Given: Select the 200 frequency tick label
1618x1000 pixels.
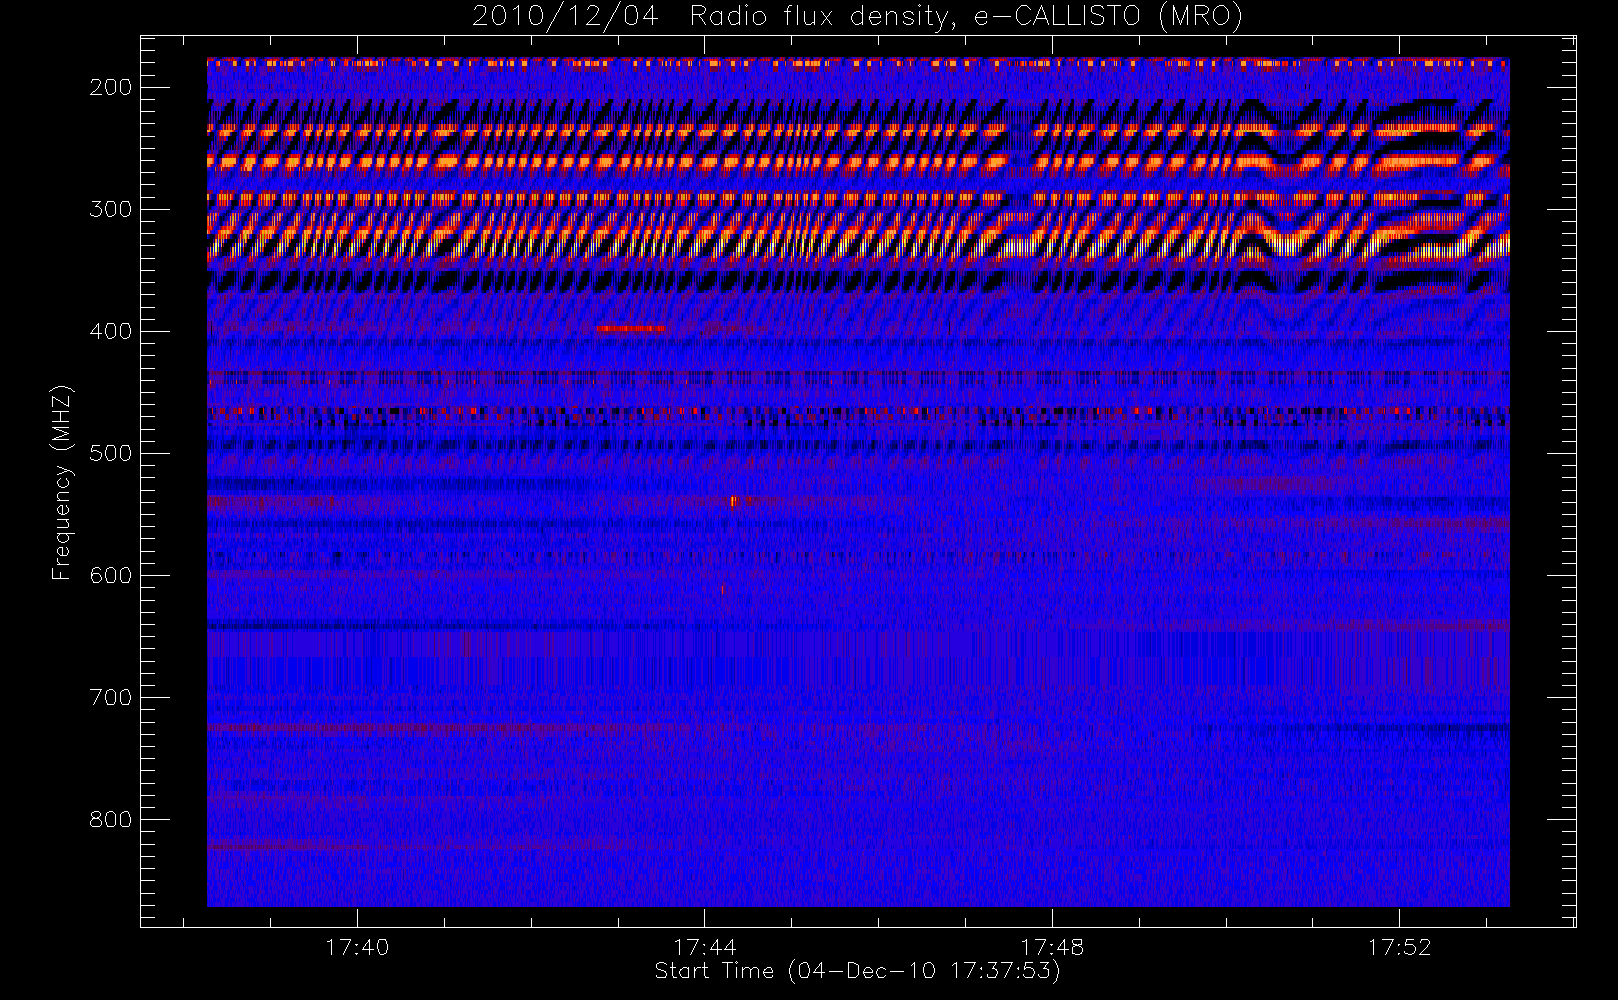Looking at the screenshot, I should pos(110,87).
